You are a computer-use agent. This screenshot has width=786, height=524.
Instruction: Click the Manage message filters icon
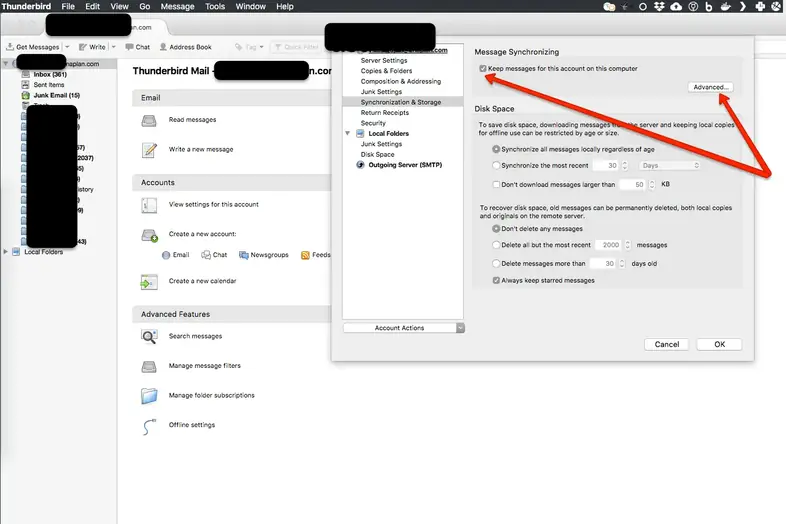coord(149,367)
